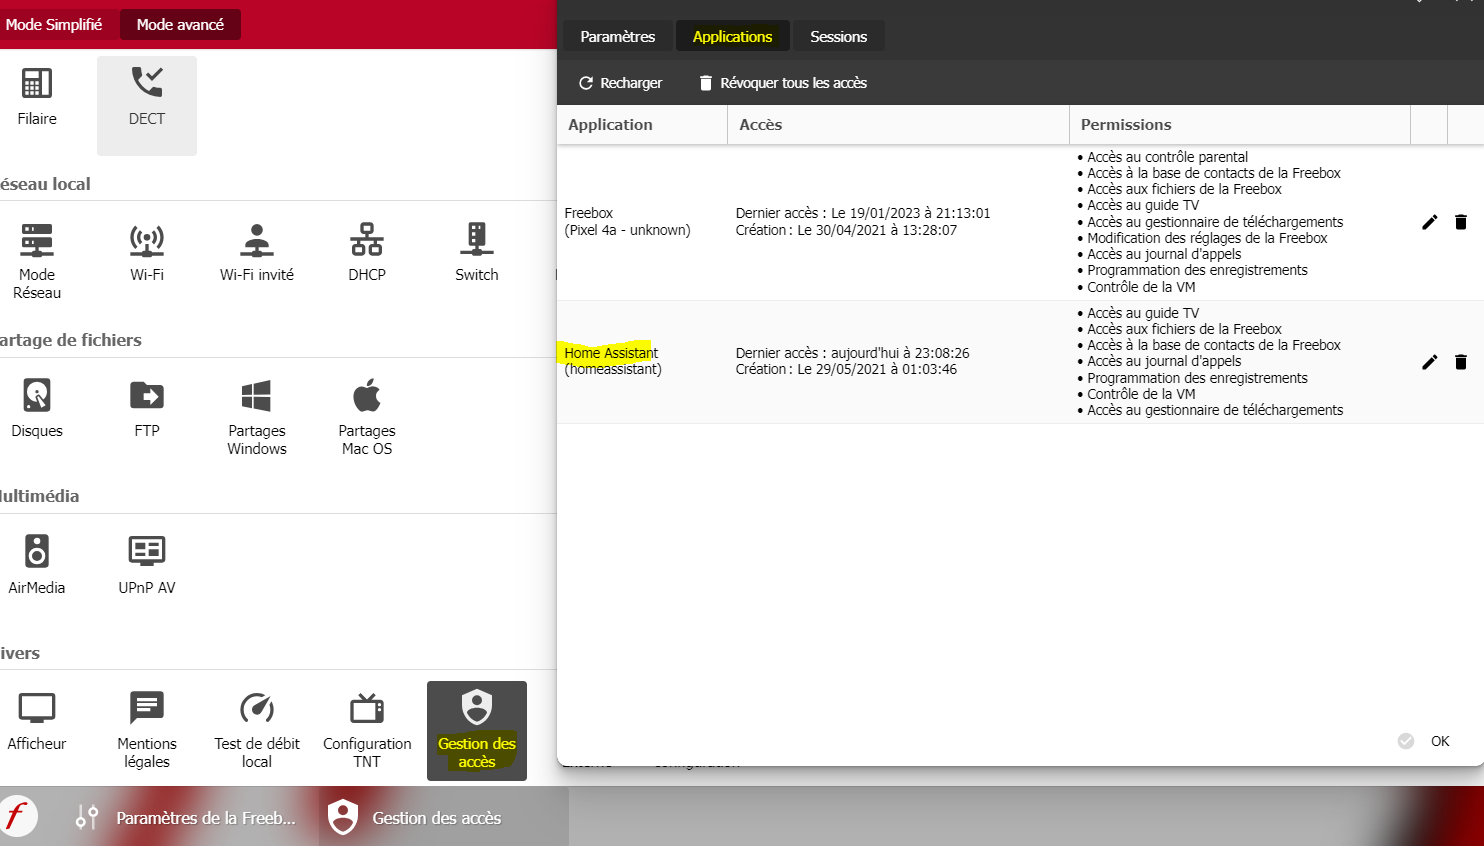Image resolution: width=1484 pixels, height=846 pixels.
Task: Click Révoquer tous les accès
Action: [x=783, y=83]
